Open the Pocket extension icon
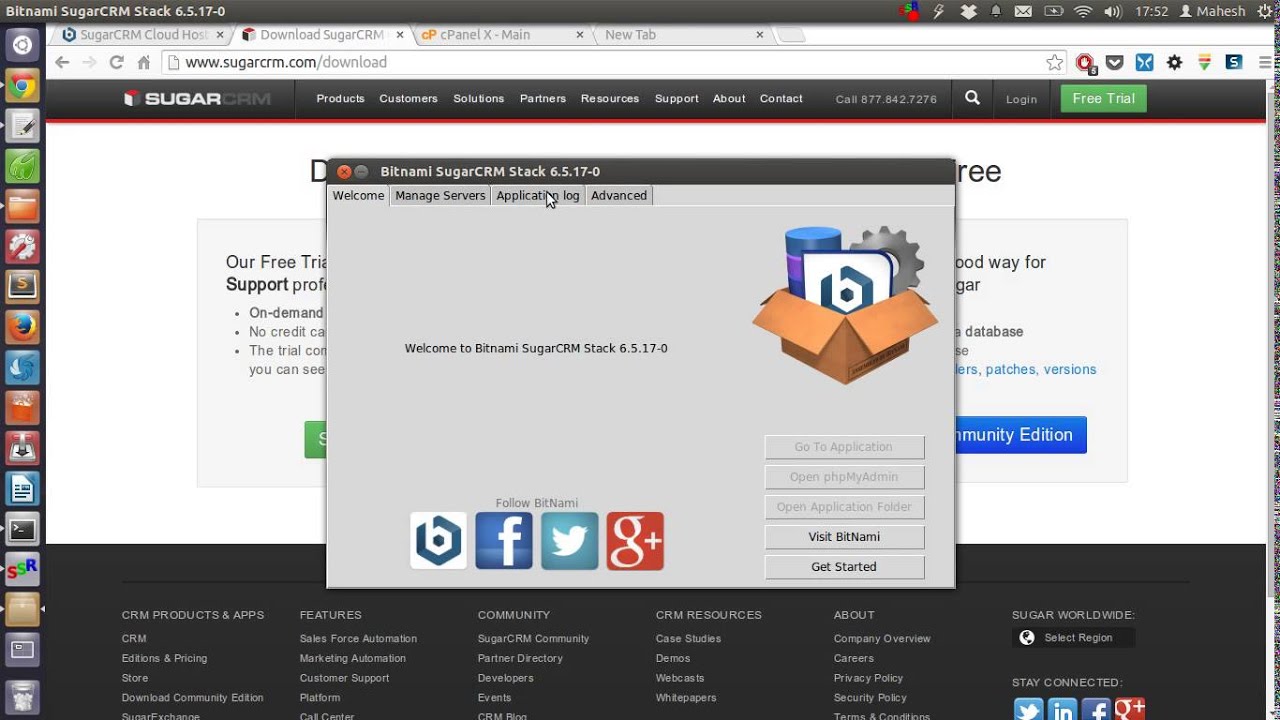The height and width of the screenshot is (720, 1280). (x=1115, y=62)
